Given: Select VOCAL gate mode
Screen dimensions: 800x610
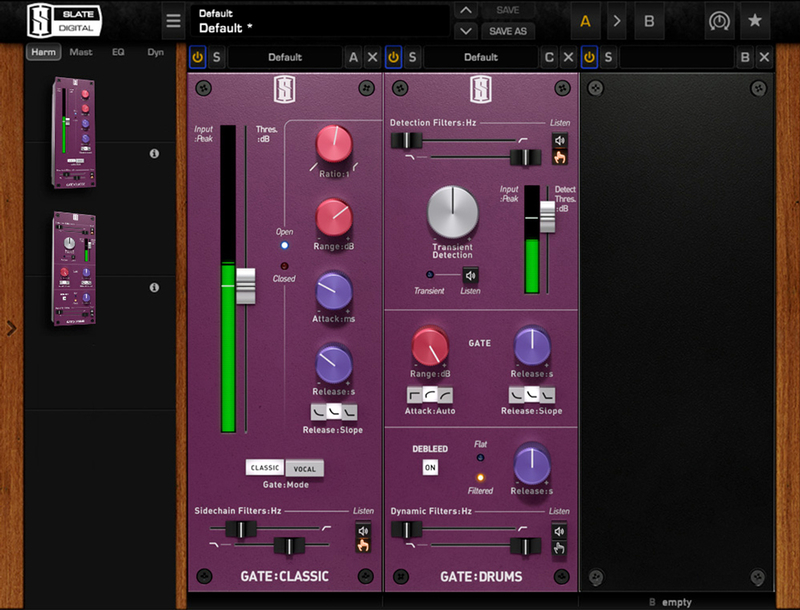Looking at the screenshot, I should coord(305,468).
